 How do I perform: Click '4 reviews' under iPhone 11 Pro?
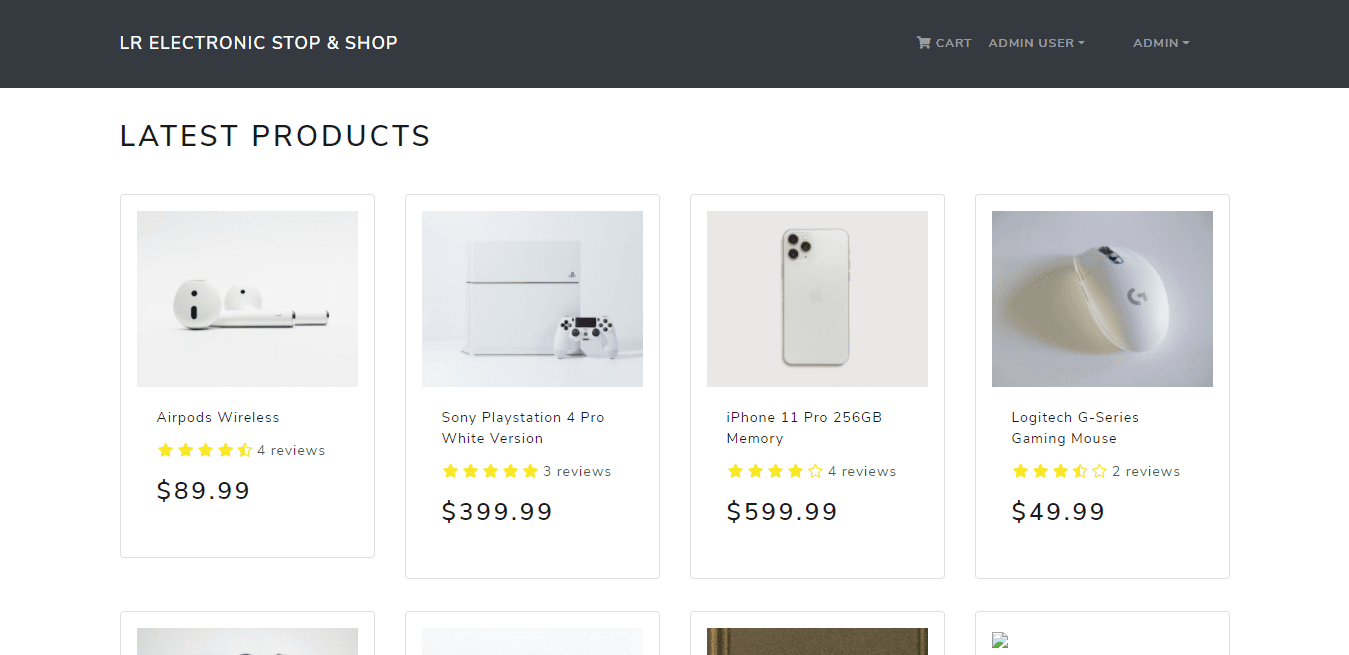(862, 470)
